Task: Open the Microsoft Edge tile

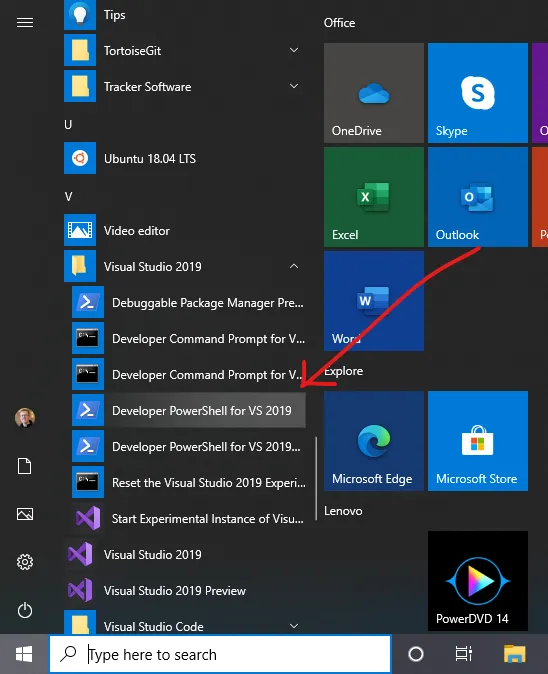Action: (x=374, y=441)
